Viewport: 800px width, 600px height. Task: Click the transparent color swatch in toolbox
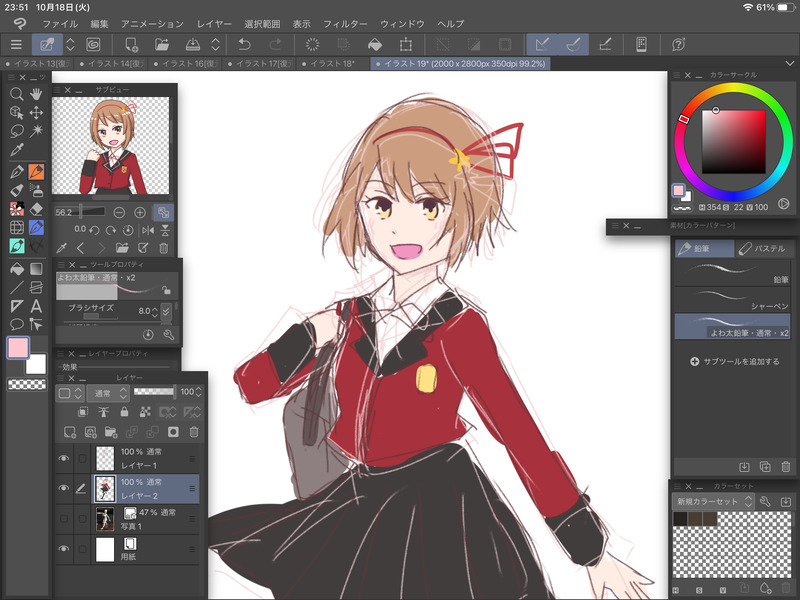point(27,384)
